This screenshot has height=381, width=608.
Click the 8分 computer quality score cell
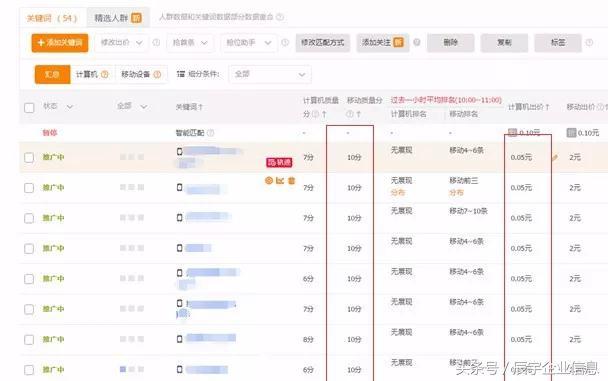click(308, 340)
